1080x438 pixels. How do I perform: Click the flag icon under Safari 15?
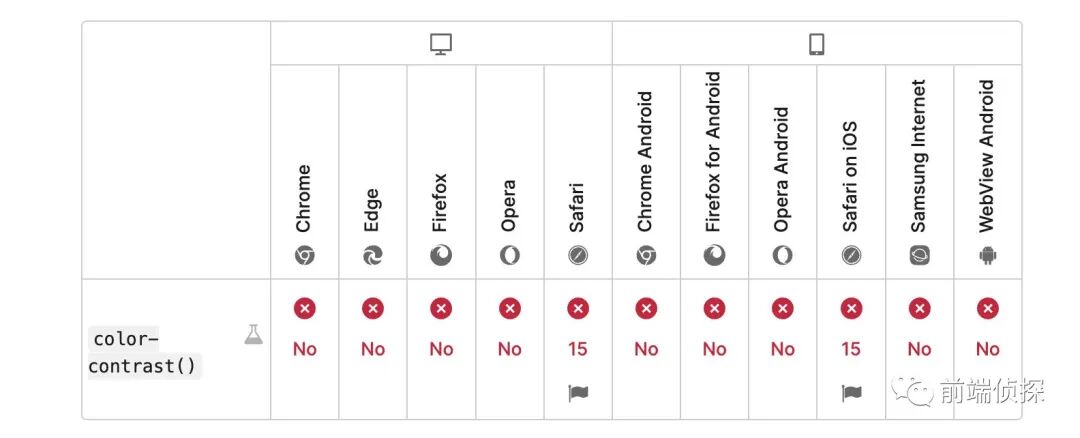pos(577,393)
